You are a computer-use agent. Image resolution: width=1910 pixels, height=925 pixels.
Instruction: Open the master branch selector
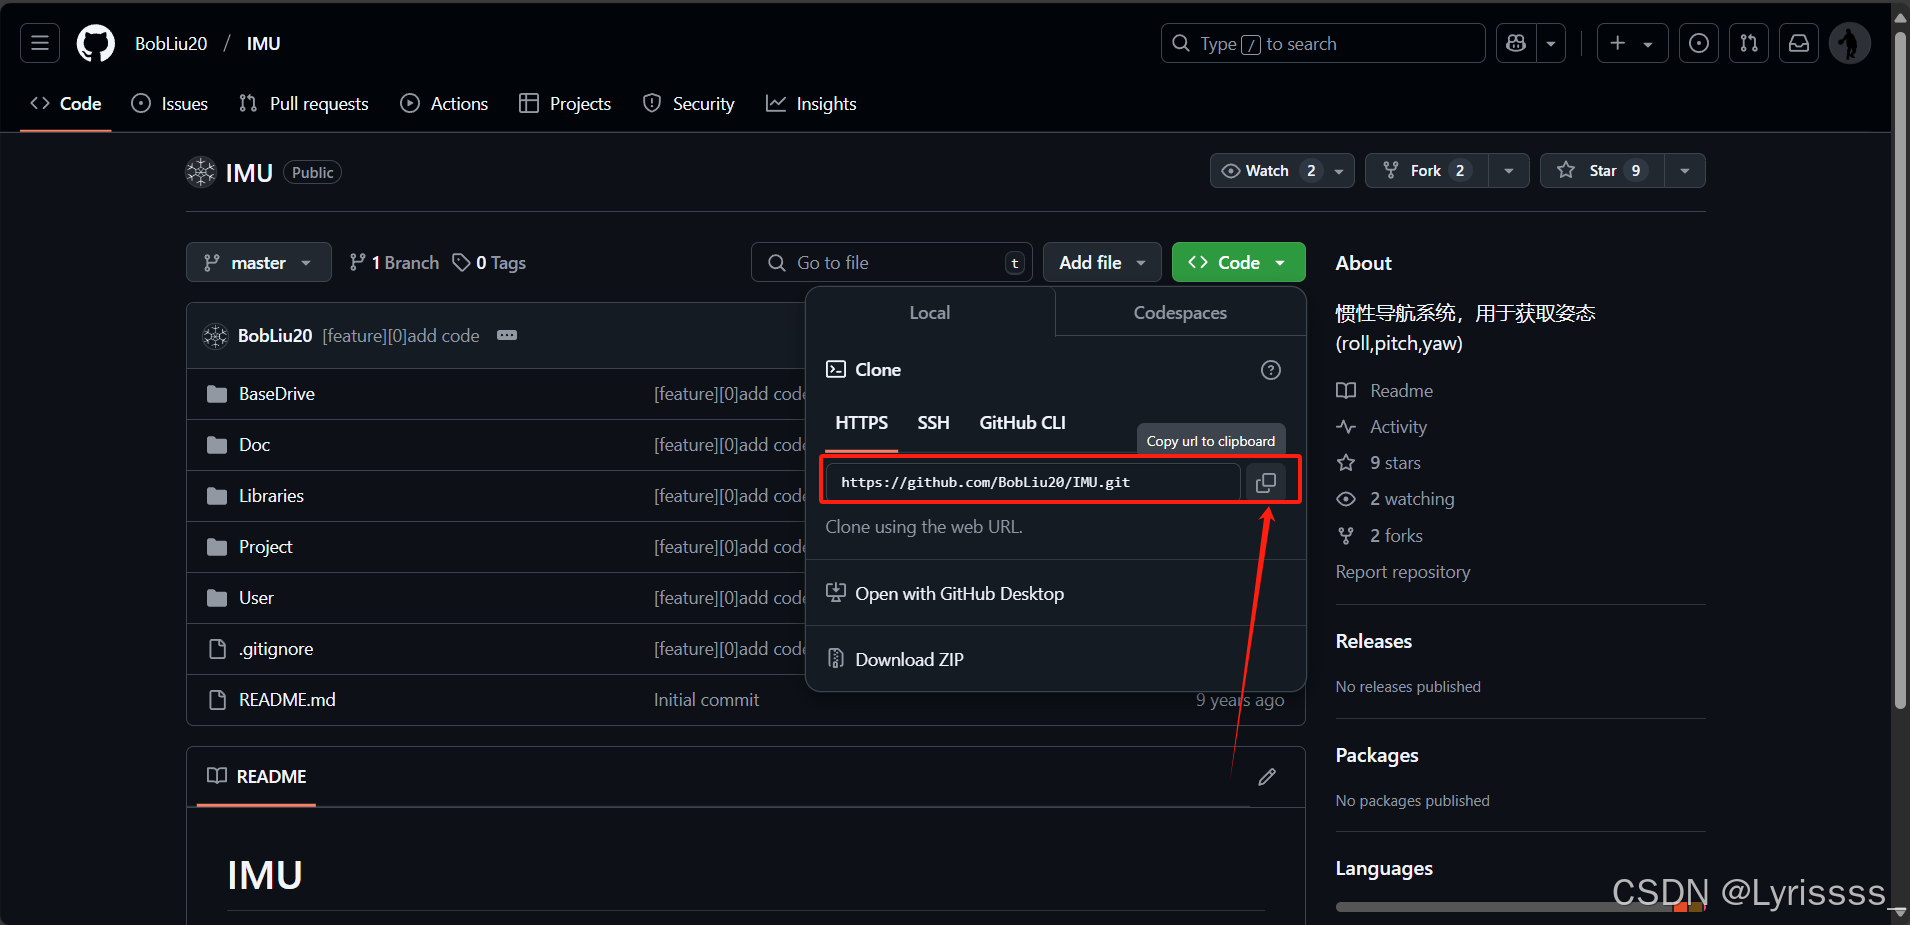[258, 262]
